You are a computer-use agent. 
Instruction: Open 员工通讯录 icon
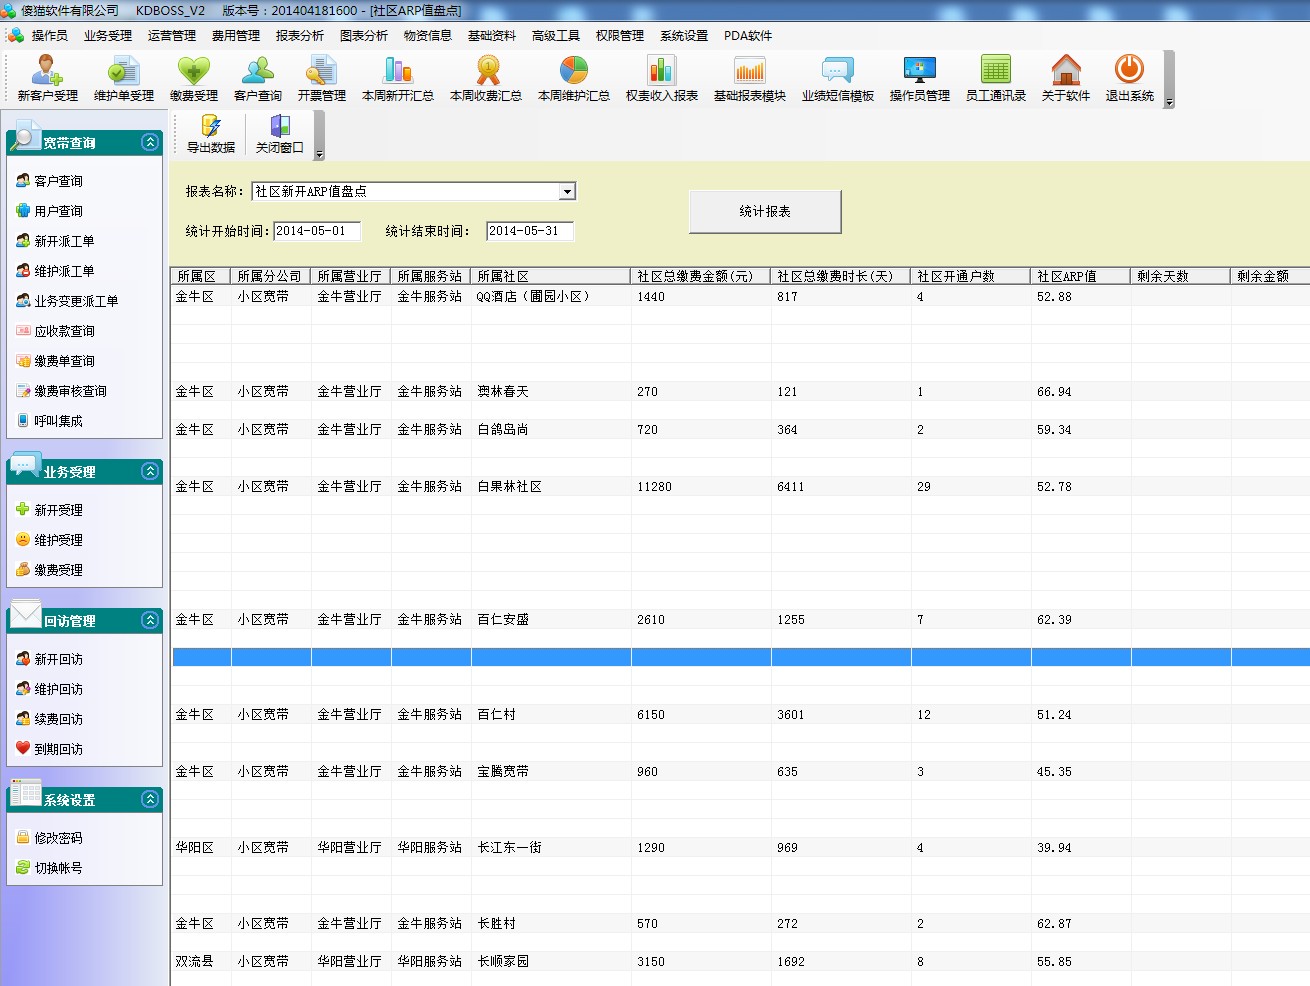pos(996,78)
